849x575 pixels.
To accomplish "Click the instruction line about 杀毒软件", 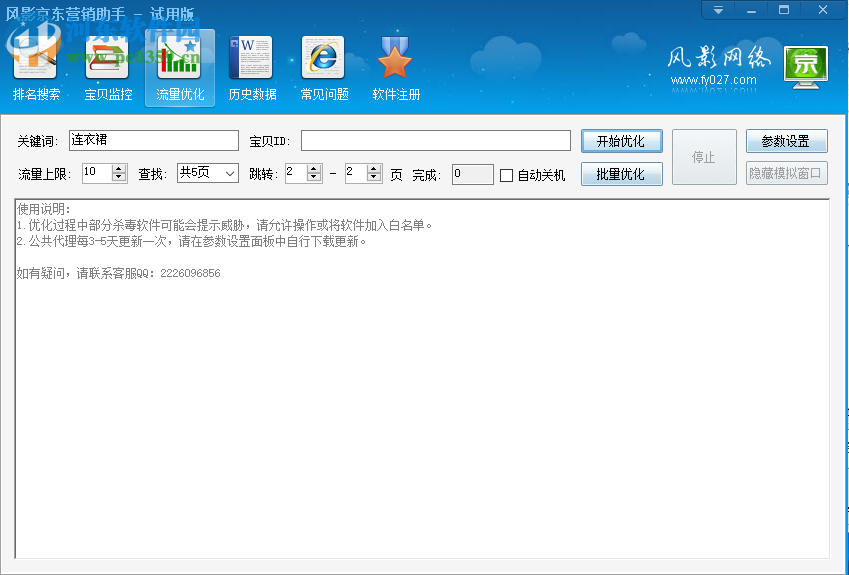I will pos(224,225).
